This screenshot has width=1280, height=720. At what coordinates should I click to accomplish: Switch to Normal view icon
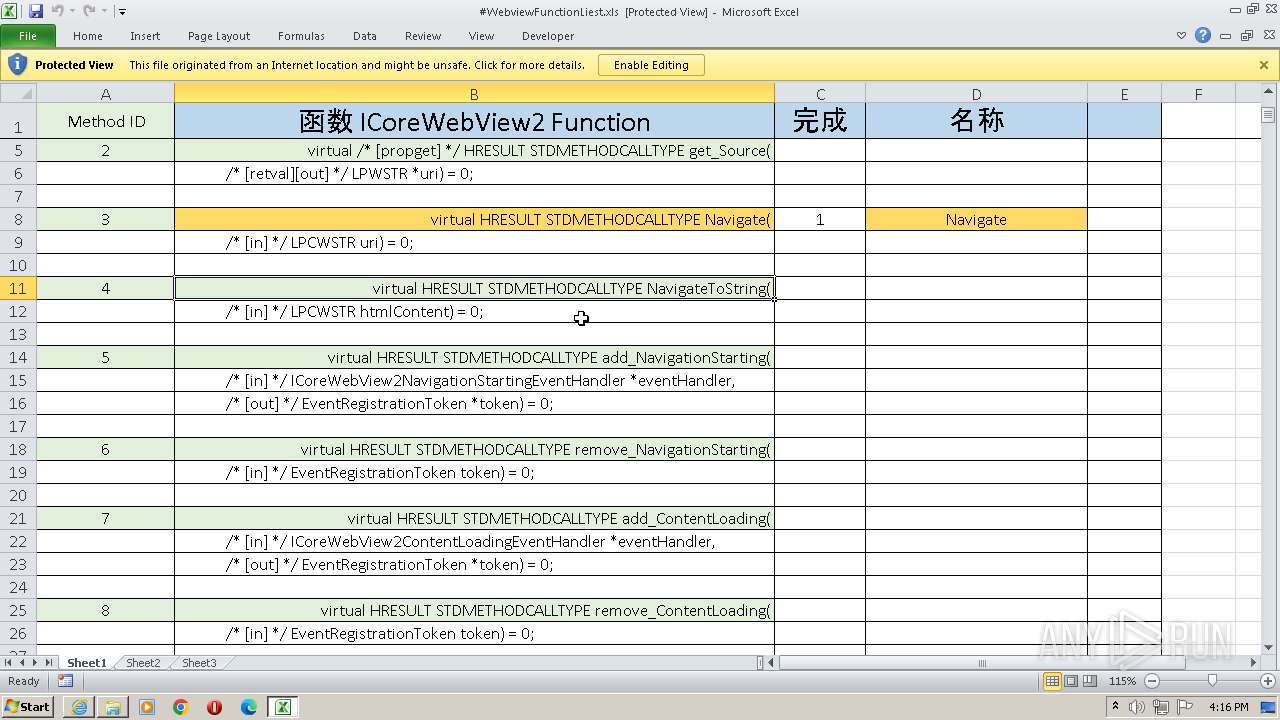click(x=1052, y=681)
